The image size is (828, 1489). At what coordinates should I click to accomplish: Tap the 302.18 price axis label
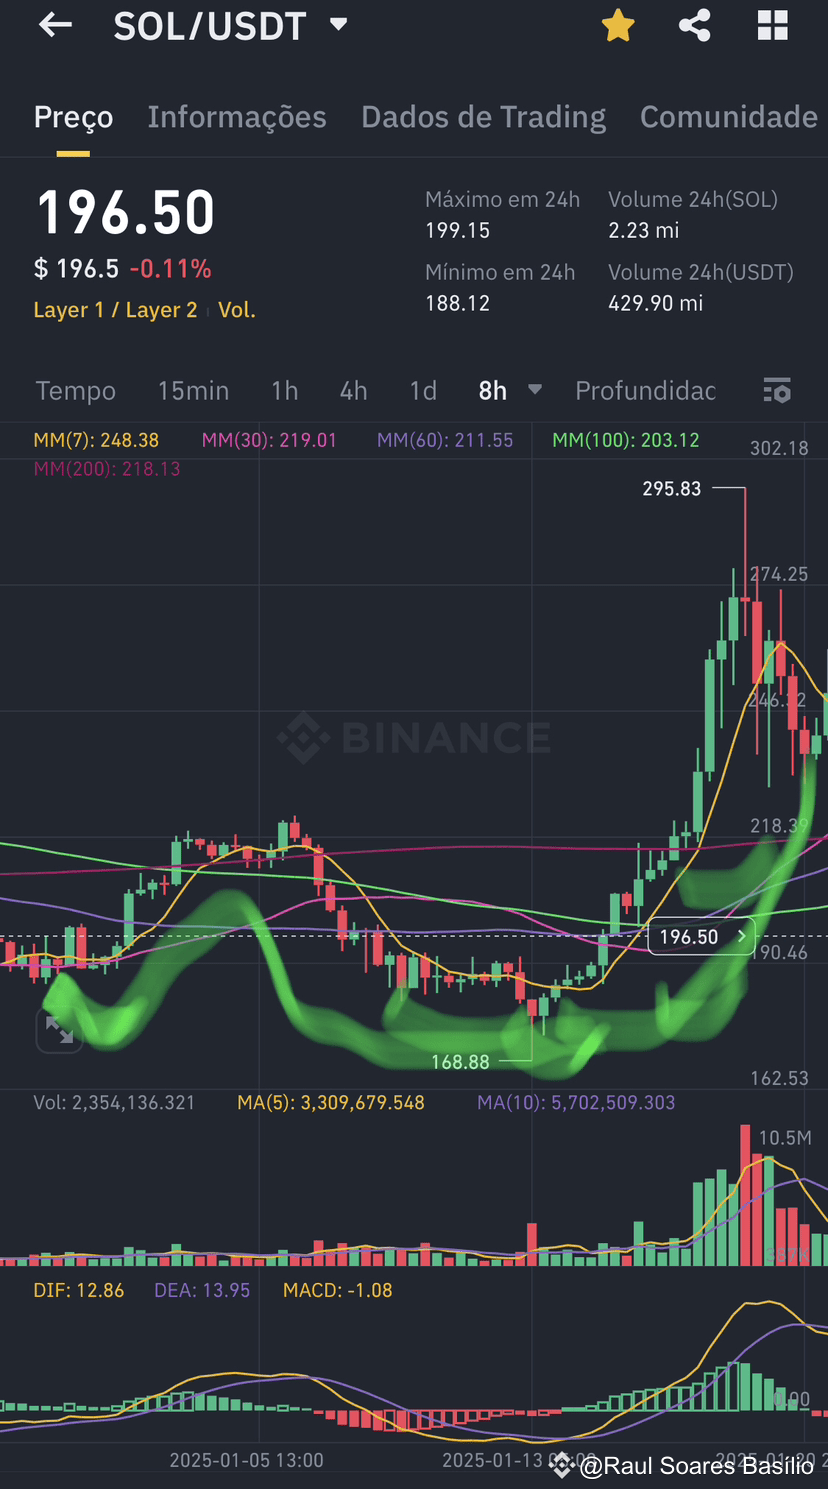[779, 448]
